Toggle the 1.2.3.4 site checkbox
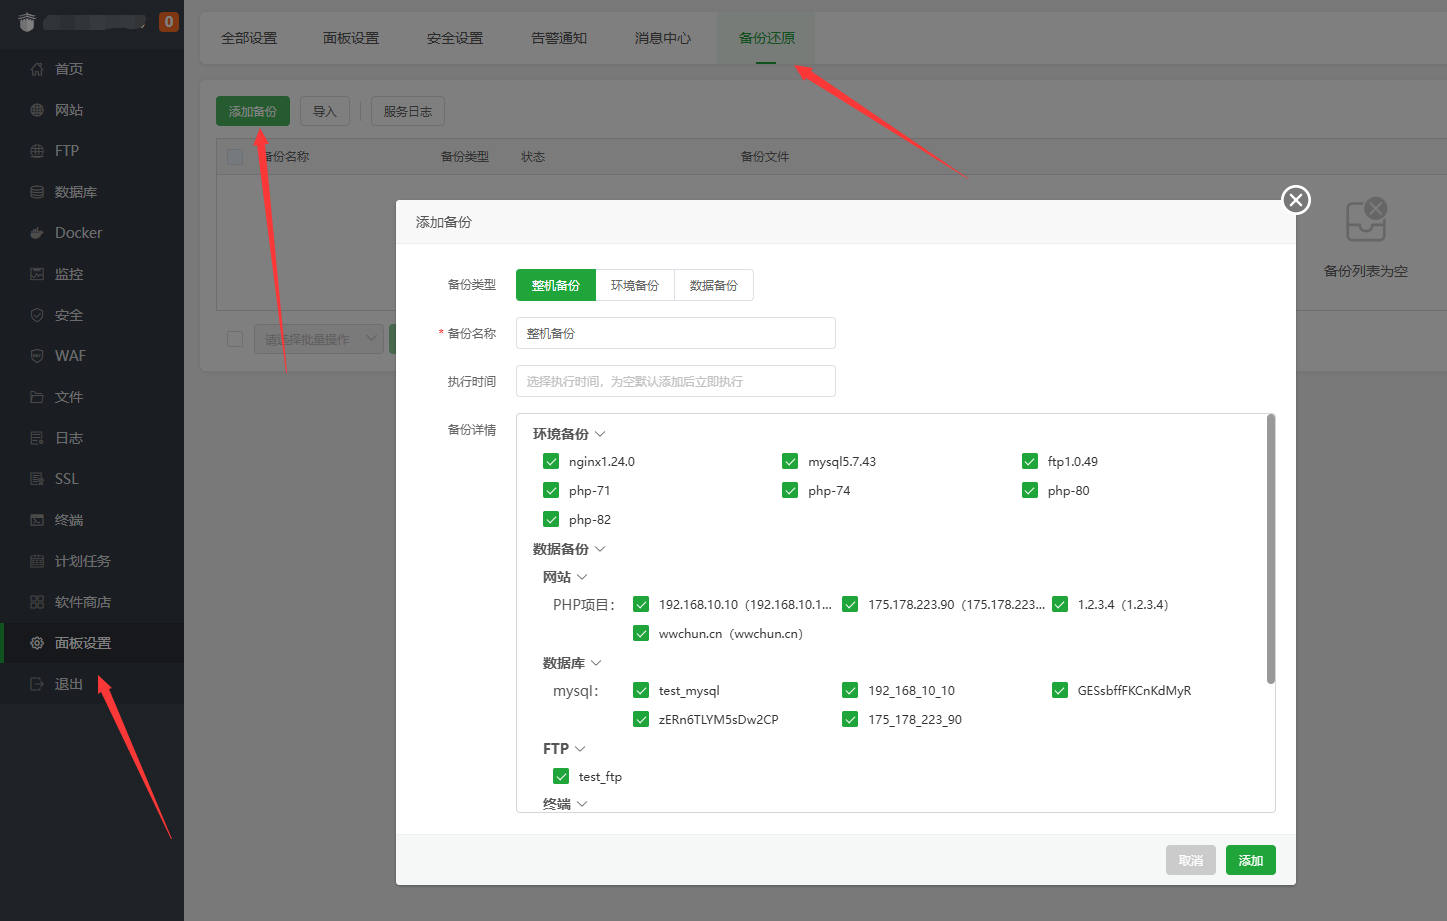The image size is (1447, 921). (x=1060, y=604)
